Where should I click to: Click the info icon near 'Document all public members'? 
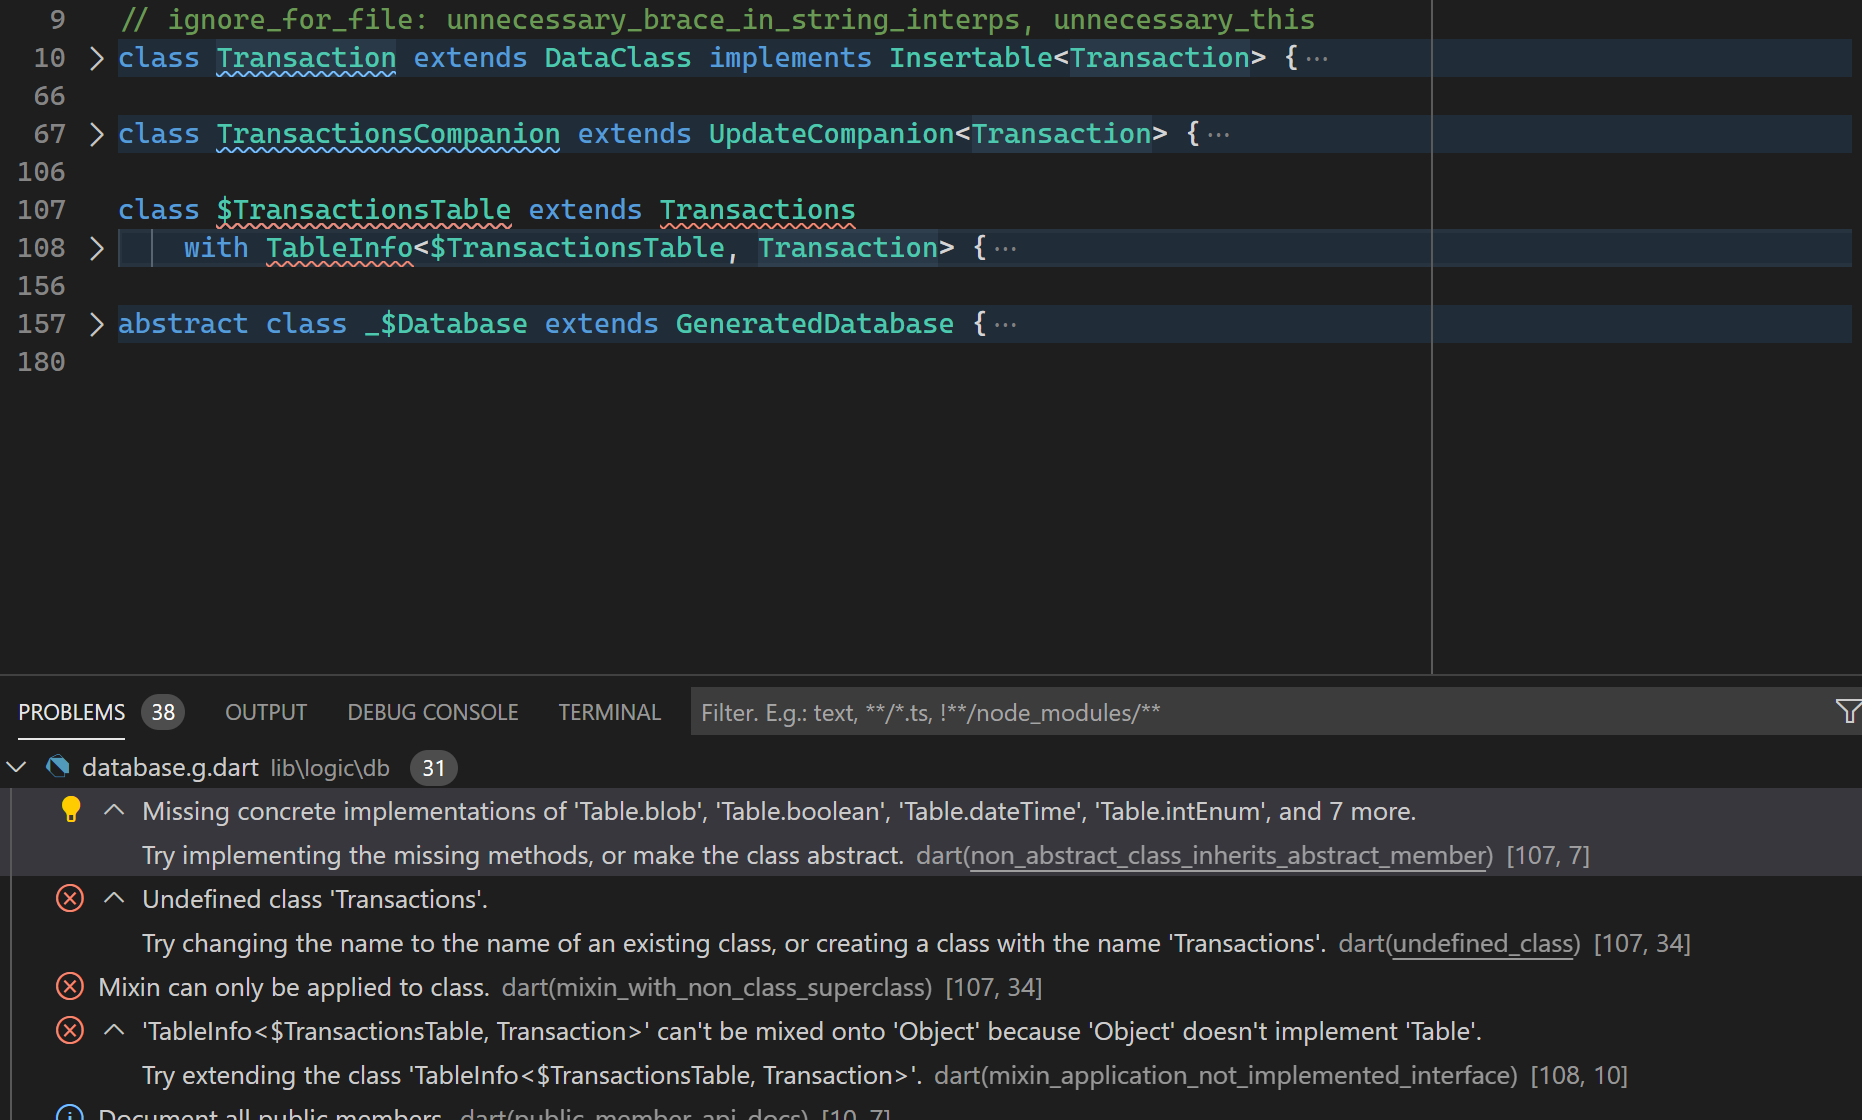(70, 1112)
